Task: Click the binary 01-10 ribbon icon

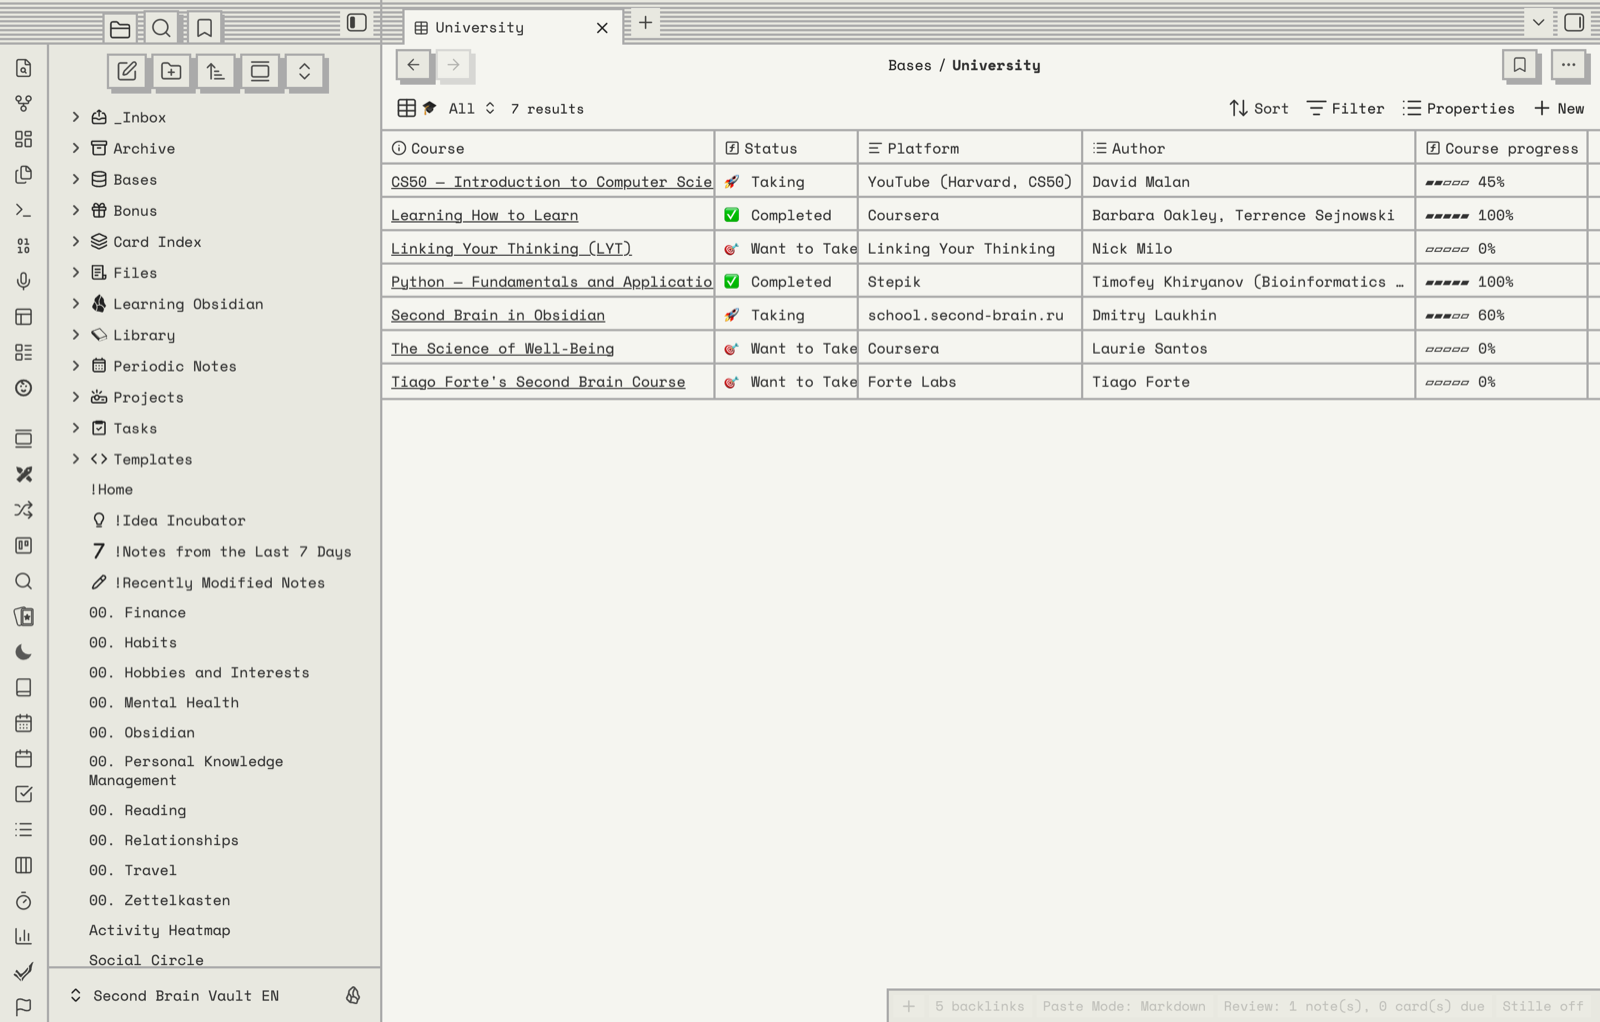Action: pyautogui.click(x=24, y=246)
